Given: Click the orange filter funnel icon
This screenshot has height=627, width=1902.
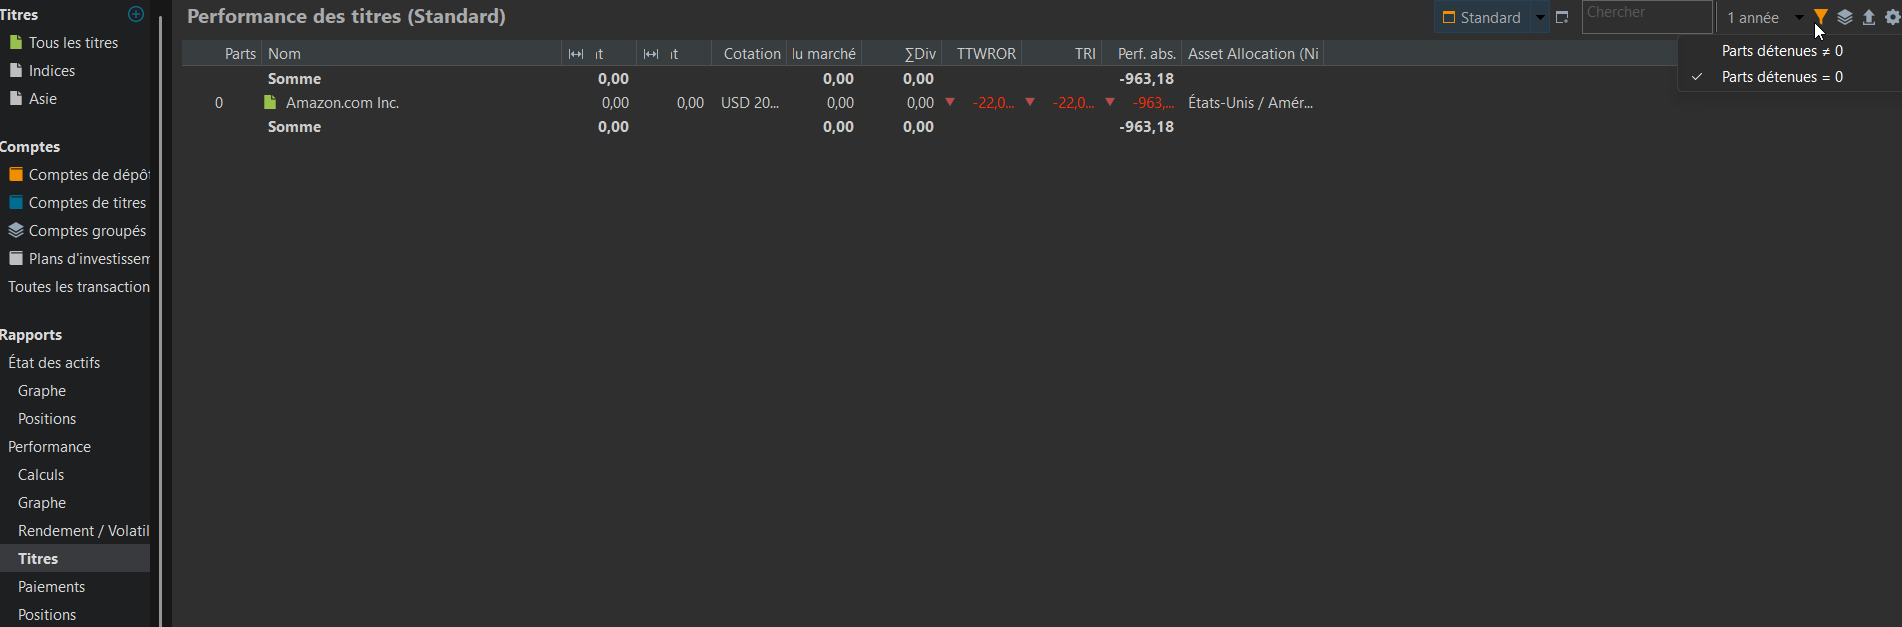Looking at the screenshot, I should click(x=1821, y=17).
